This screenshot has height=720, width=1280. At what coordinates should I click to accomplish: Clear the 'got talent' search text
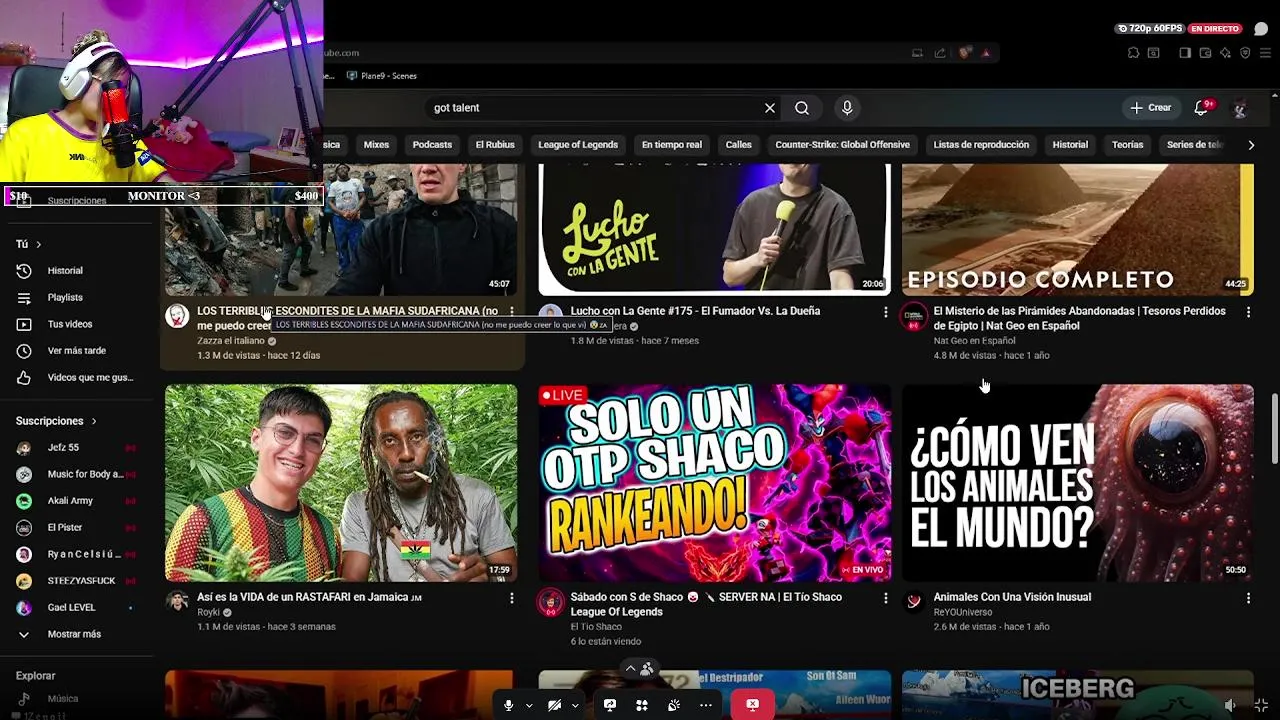(770, 108)
